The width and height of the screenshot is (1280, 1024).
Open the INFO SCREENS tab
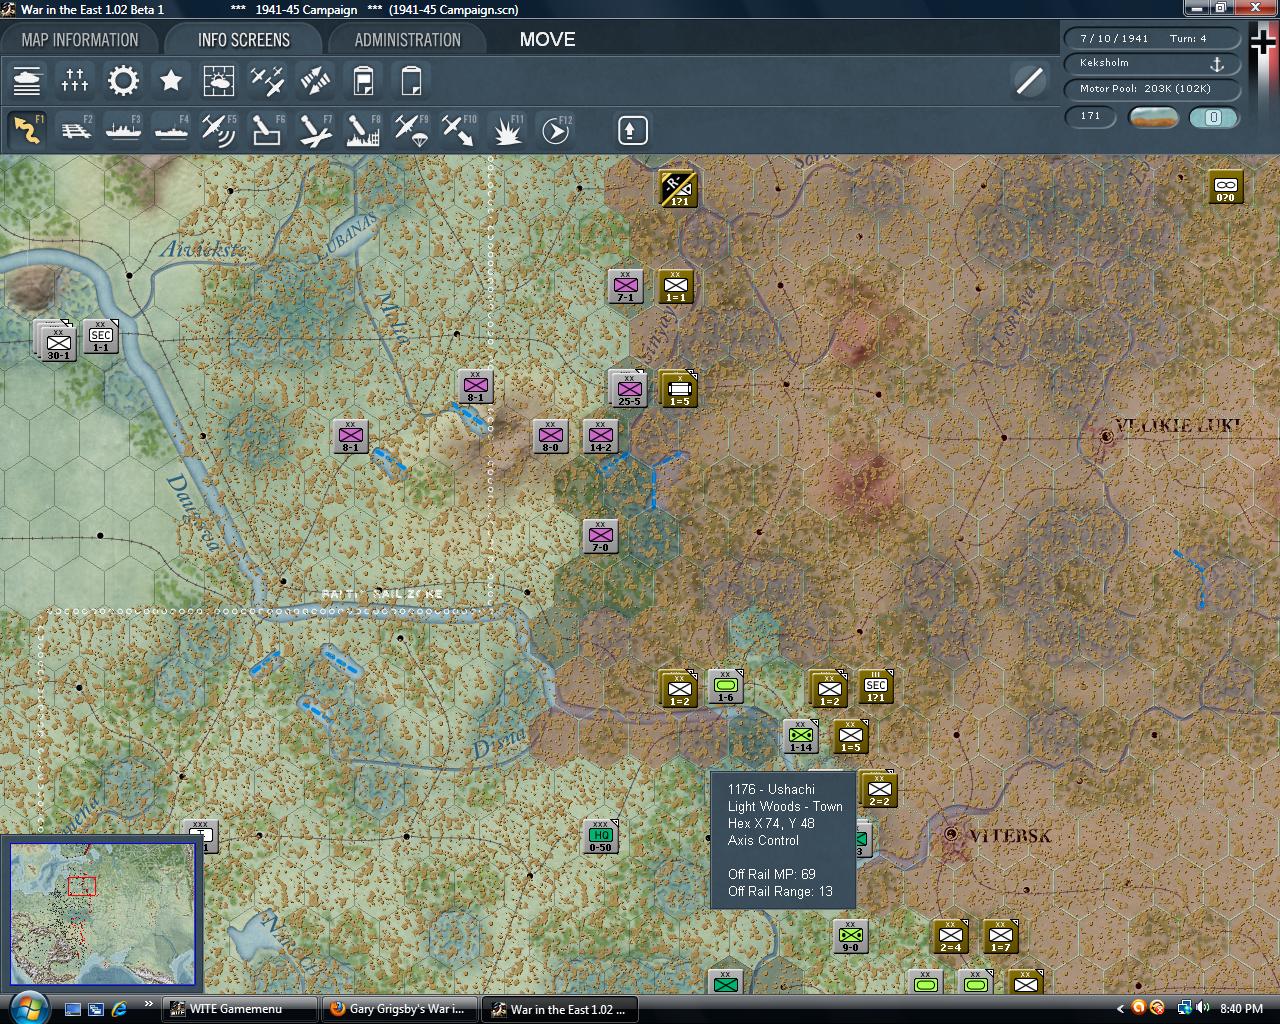pos(244,40)
